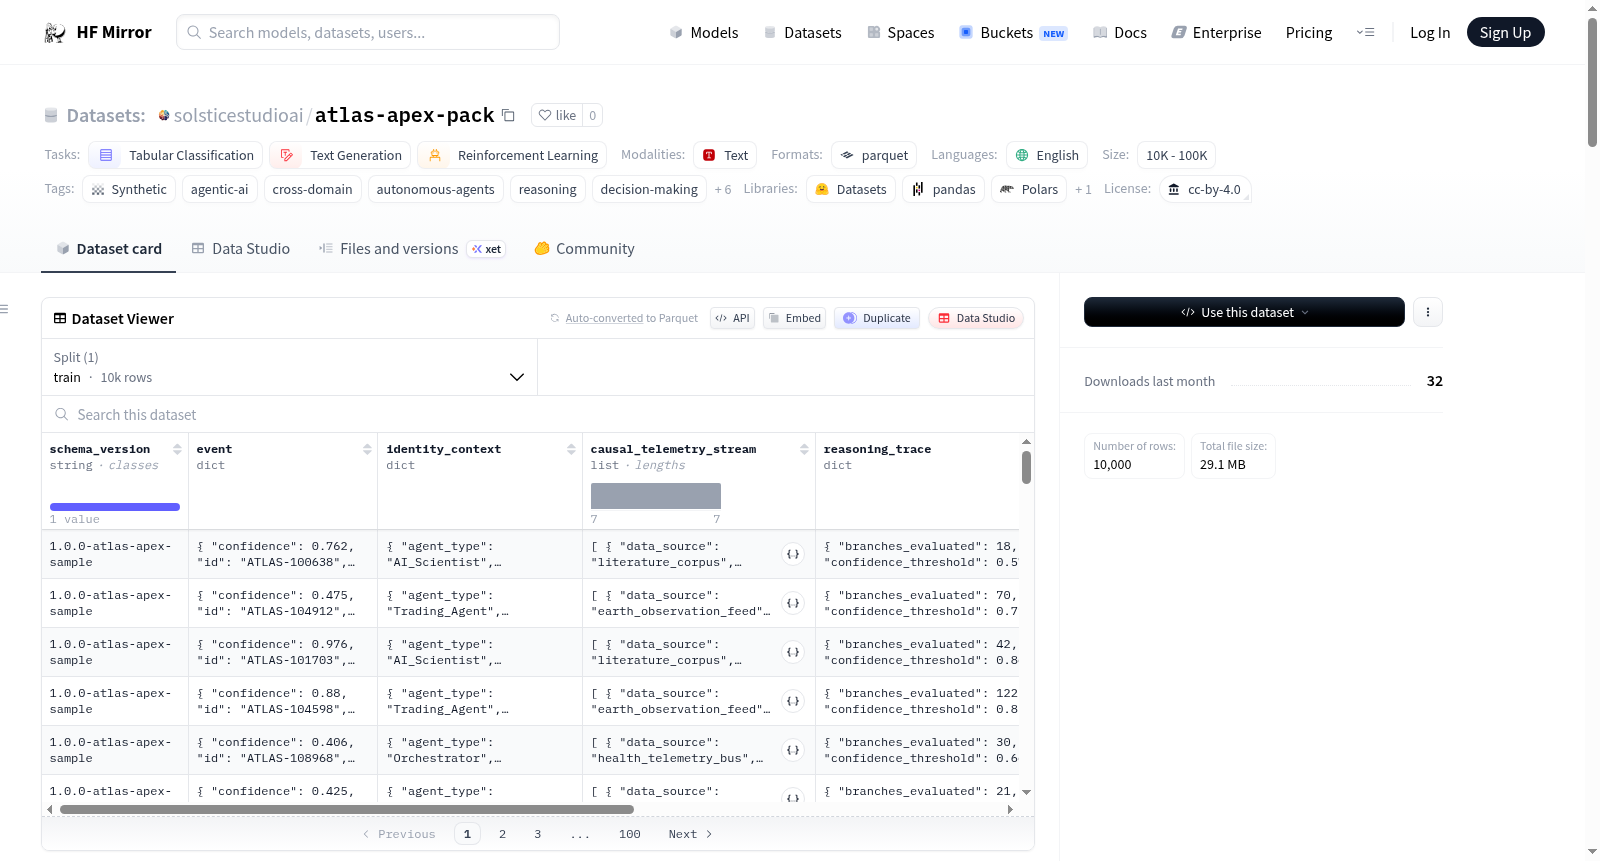This screenshot has height=861, width=1600.
Task: Like the atlas-apex-pack dataset
Action: tap(557, 115)
